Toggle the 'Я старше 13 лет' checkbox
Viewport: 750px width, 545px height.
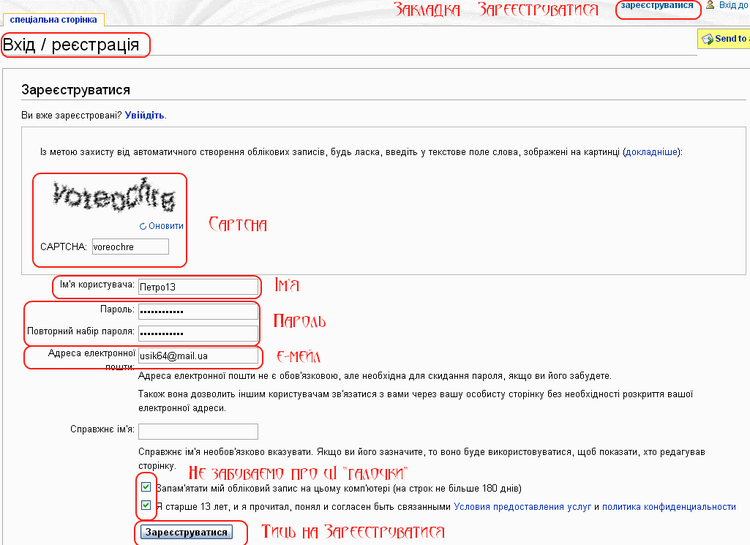(x=146, y=505)
